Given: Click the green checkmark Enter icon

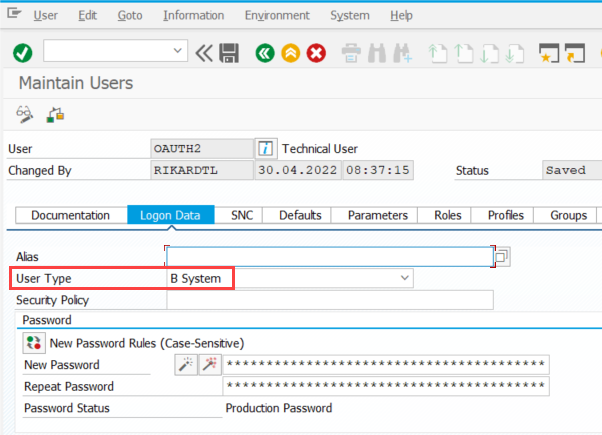Looking at the screenshot, I should (x=22, y=53).
